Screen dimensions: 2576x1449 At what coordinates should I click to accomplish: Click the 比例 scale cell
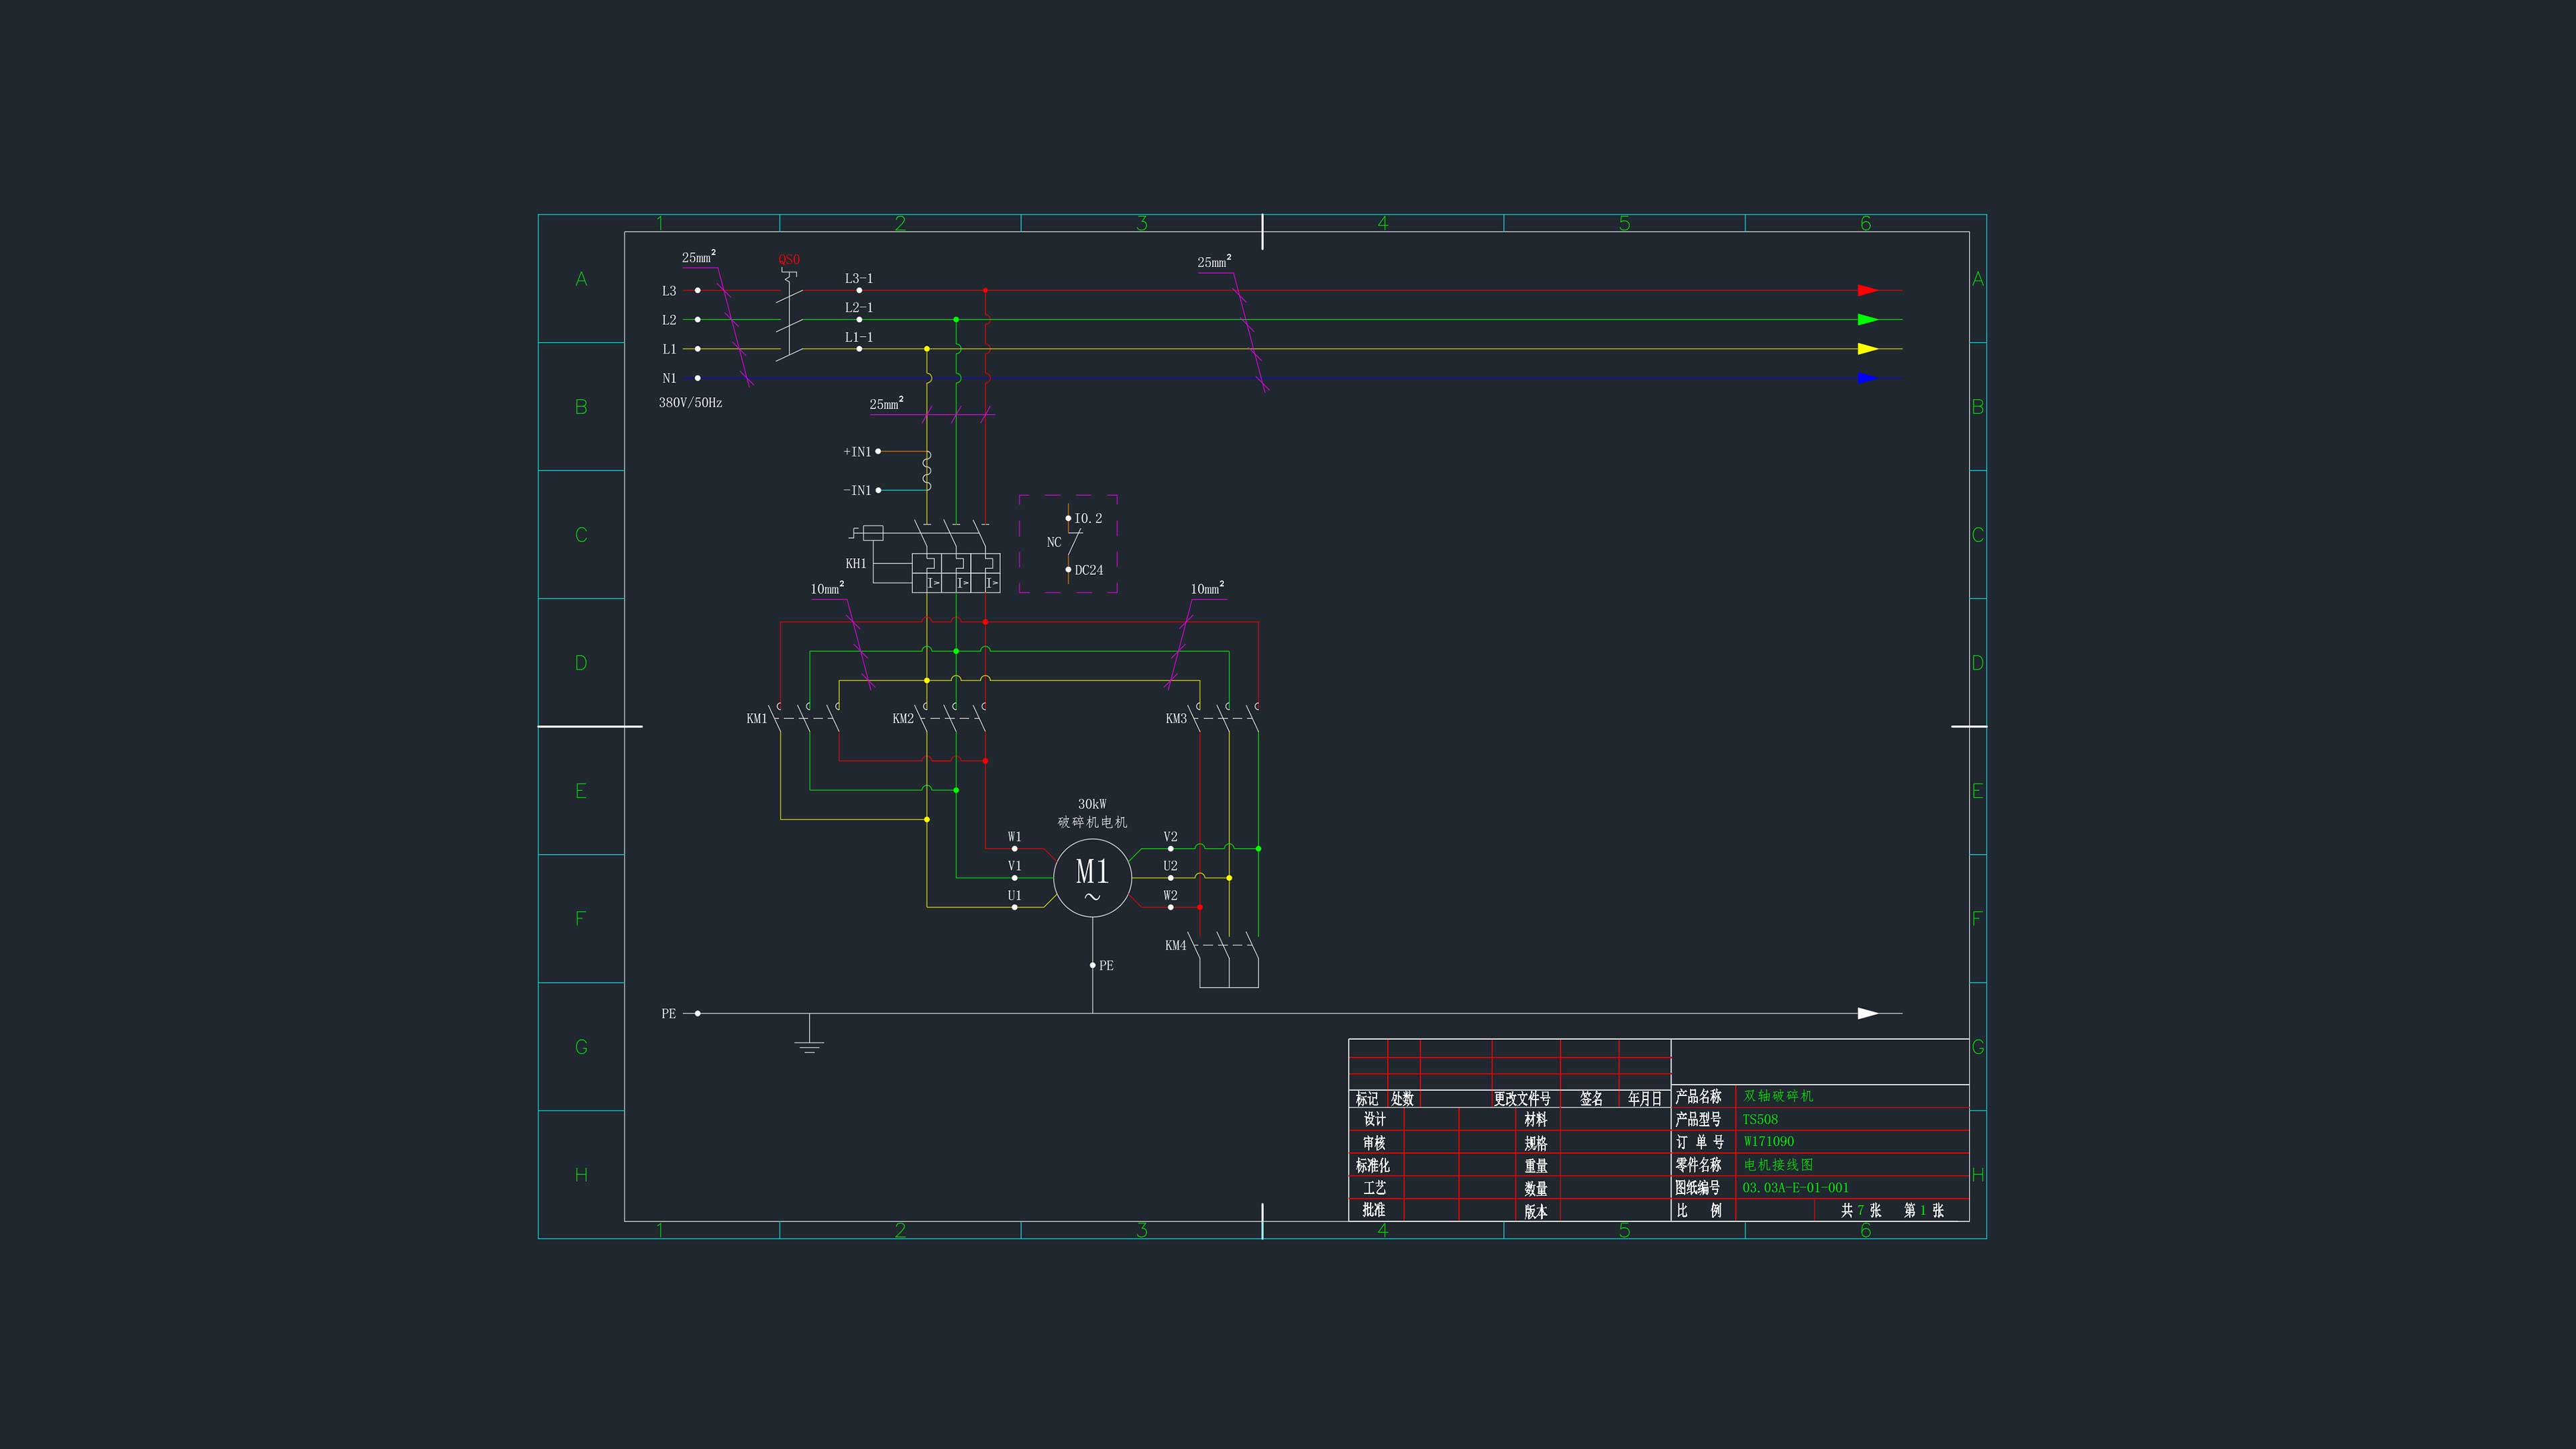[x=1699, y=1210]
